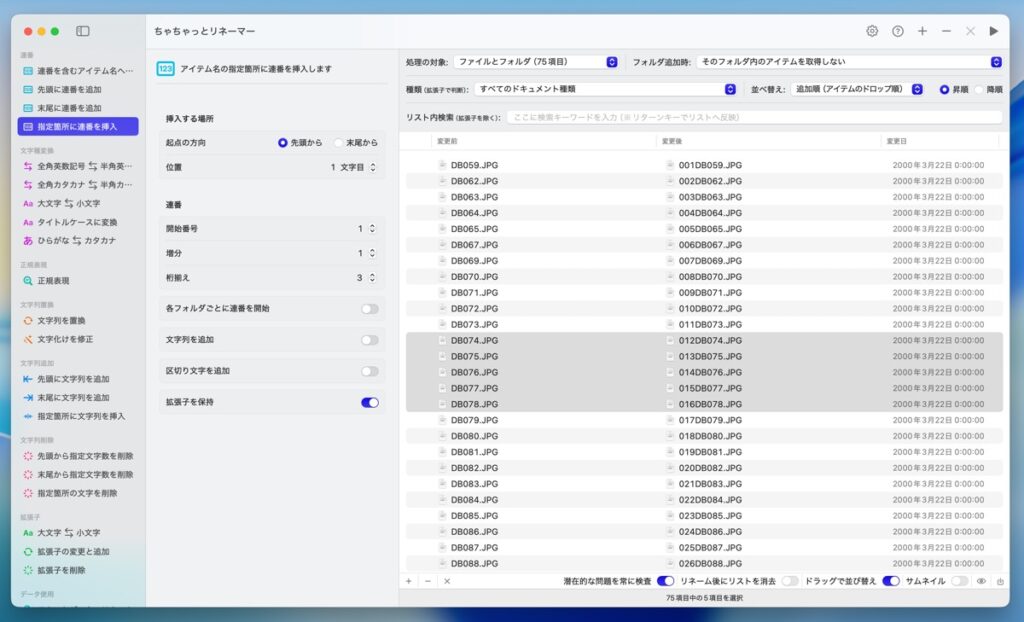Screen dimensions: 1024x622
Task: Select the 末尾から radio button
Action: click(x=339, y=143)
